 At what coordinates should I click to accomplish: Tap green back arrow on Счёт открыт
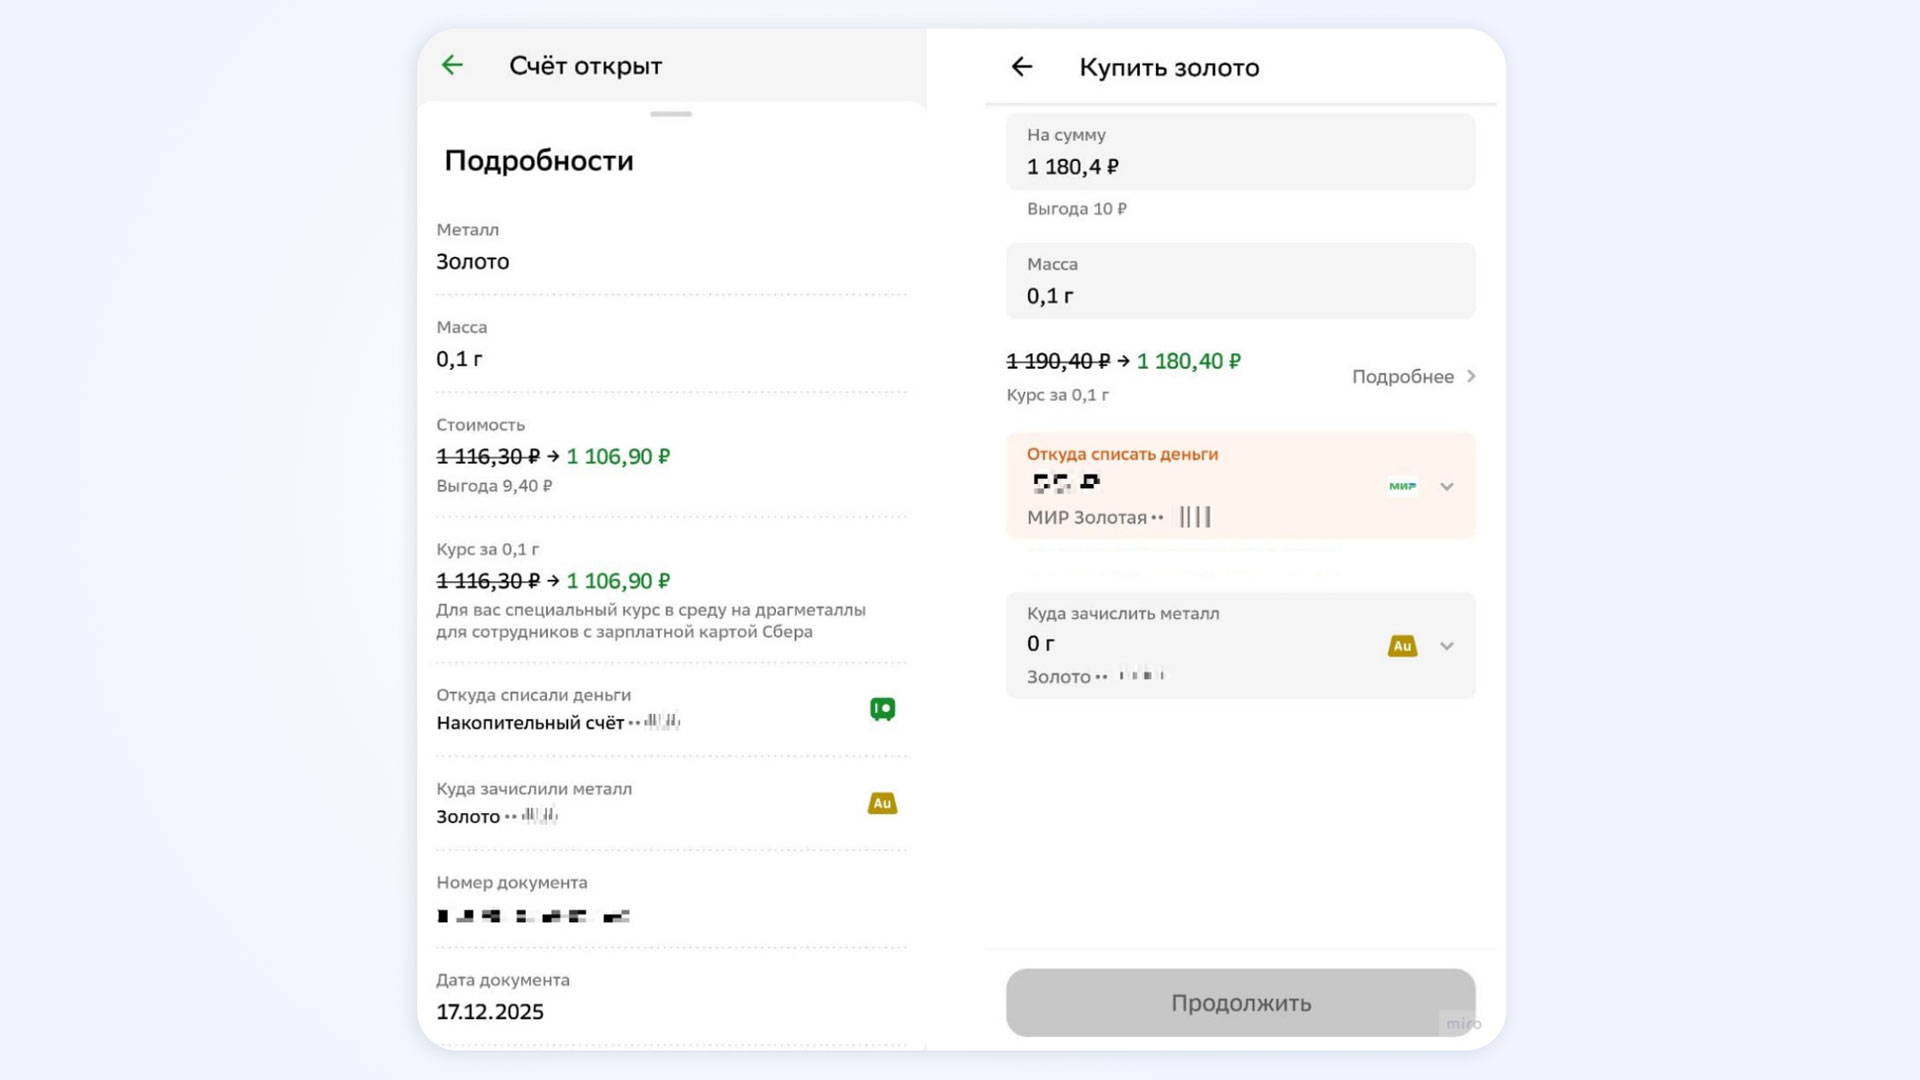point(452,66)
